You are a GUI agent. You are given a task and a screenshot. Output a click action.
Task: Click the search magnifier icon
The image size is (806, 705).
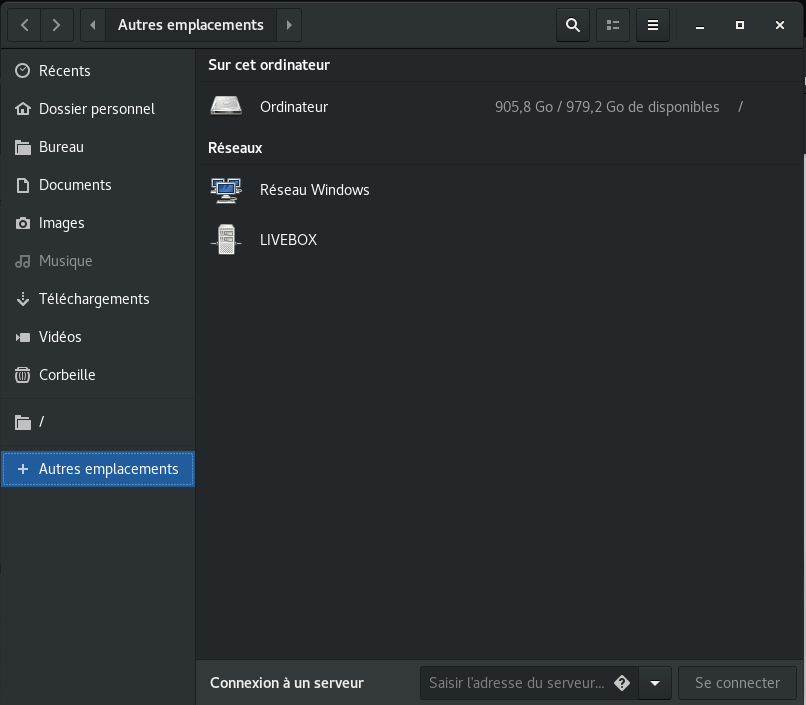[573, 25]
